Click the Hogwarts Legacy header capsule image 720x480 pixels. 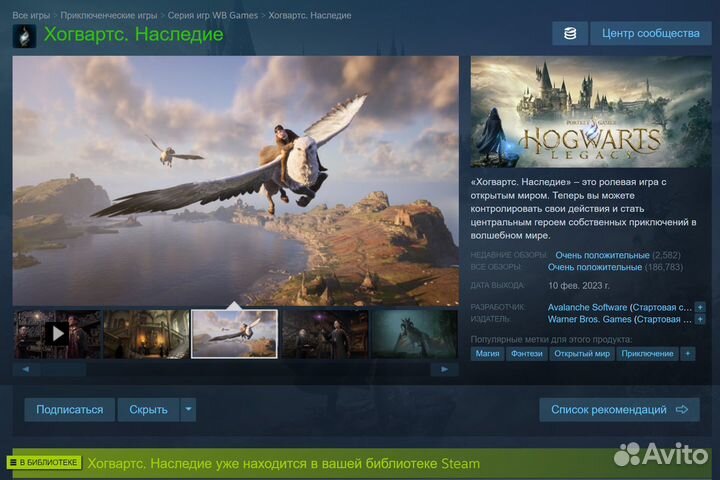click(591, 112)
